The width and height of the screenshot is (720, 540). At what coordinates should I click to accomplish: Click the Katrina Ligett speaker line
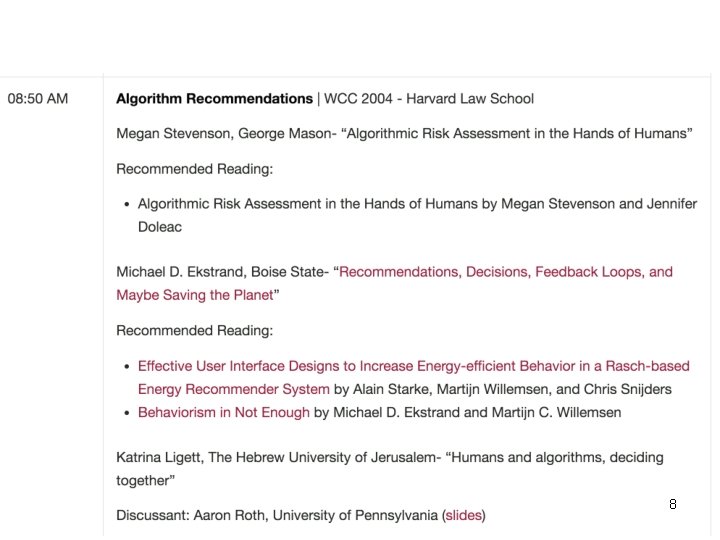390,469
